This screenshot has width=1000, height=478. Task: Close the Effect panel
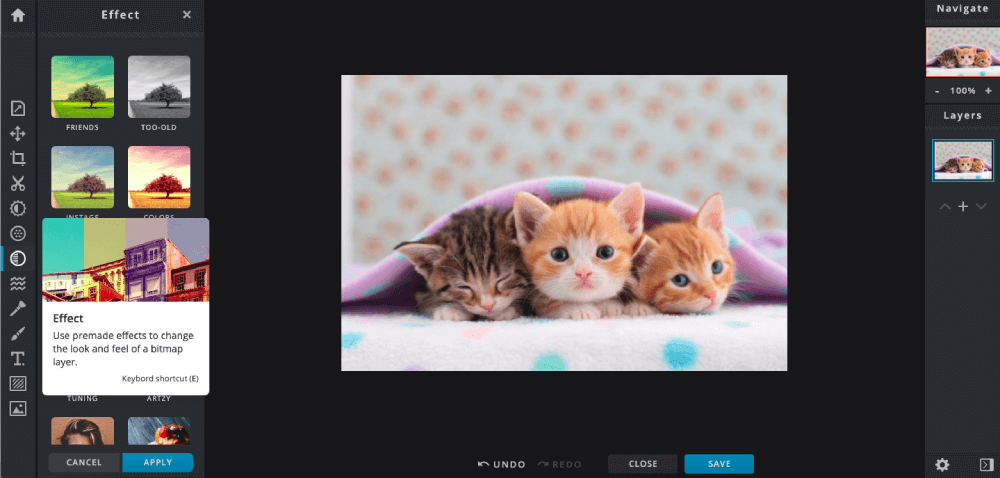(187, 15)
